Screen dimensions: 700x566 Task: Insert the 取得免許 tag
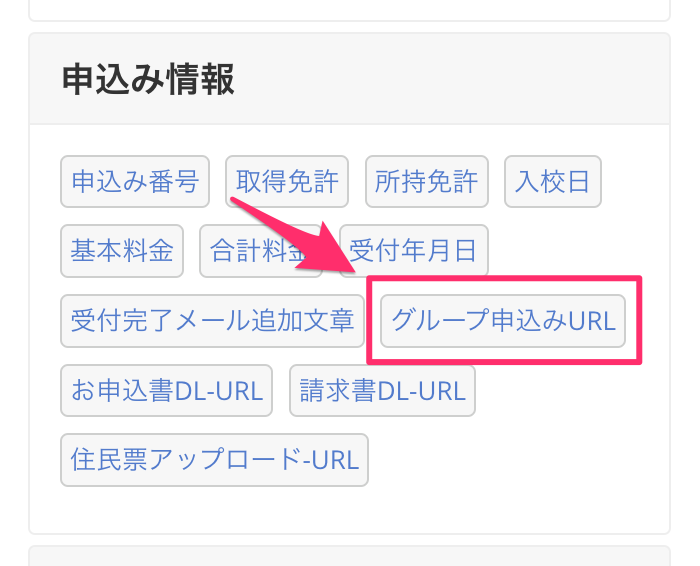click(x=287, y=182)
